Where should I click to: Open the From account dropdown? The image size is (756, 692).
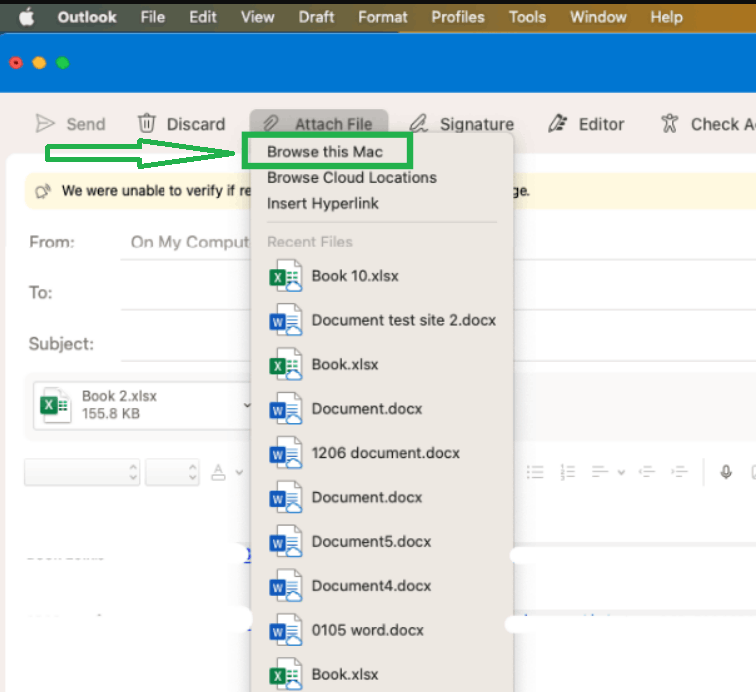pos(190,242)
